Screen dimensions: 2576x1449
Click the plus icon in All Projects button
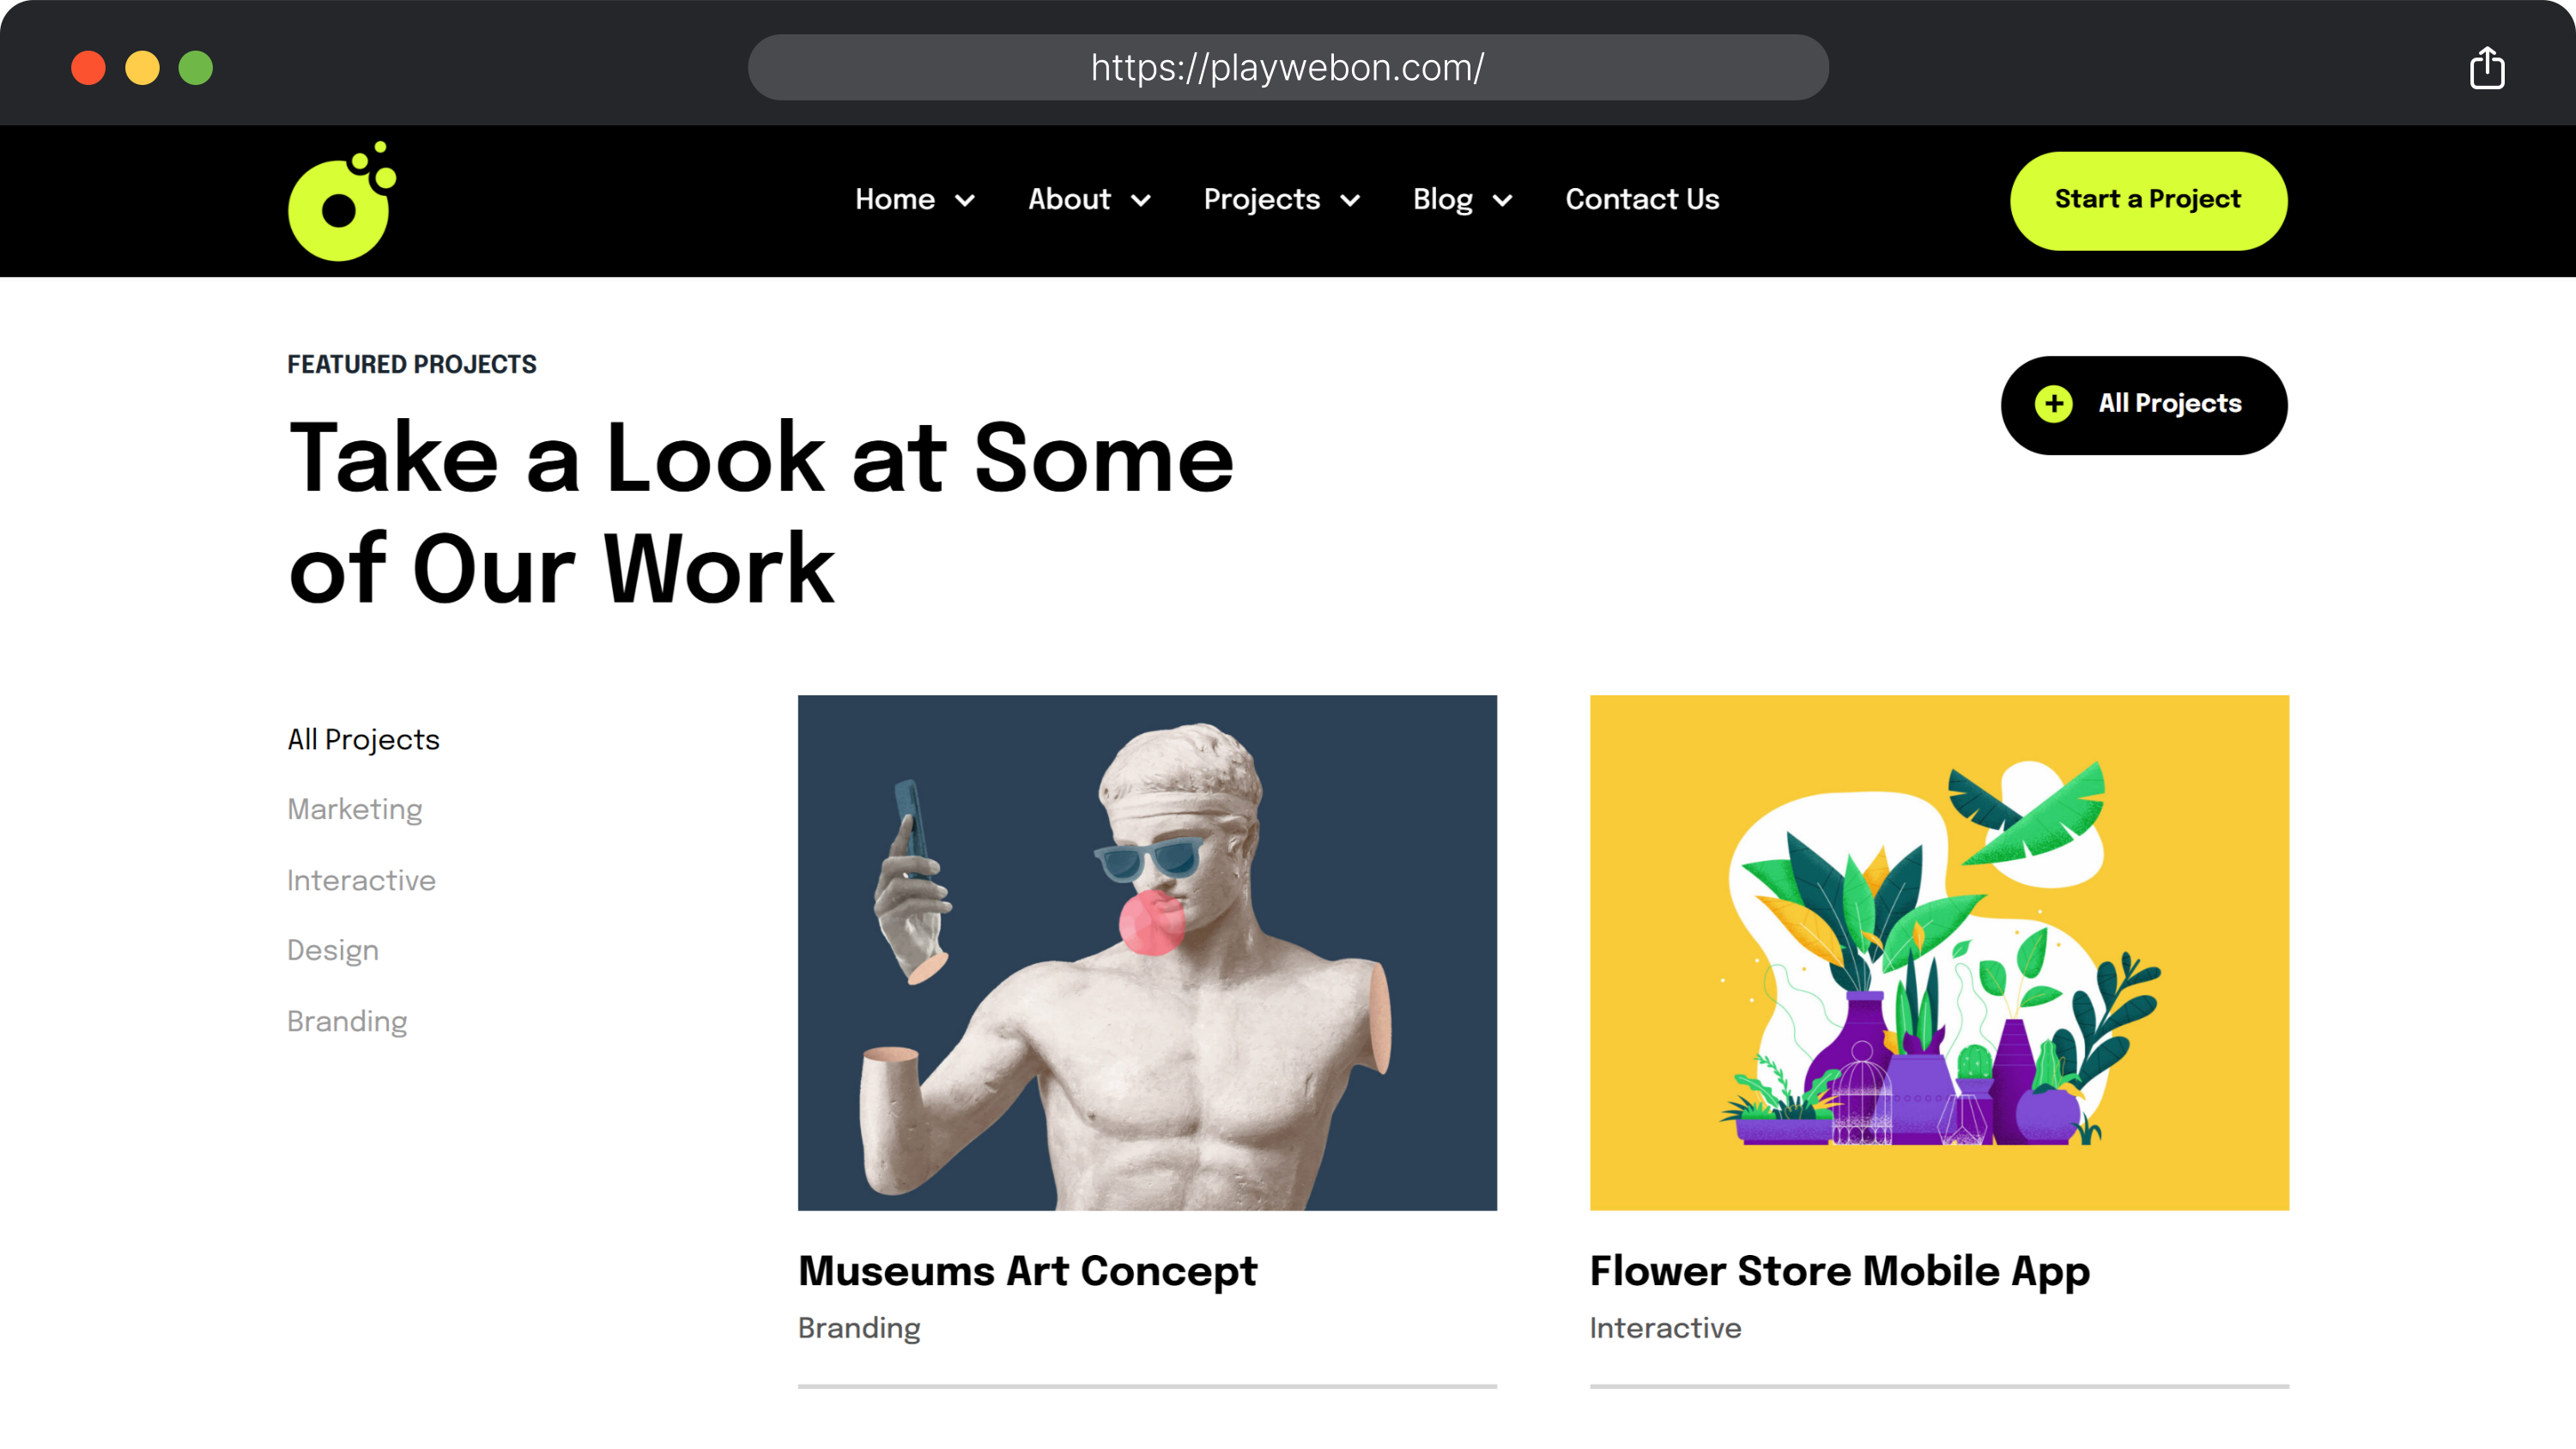[2053, 404]
